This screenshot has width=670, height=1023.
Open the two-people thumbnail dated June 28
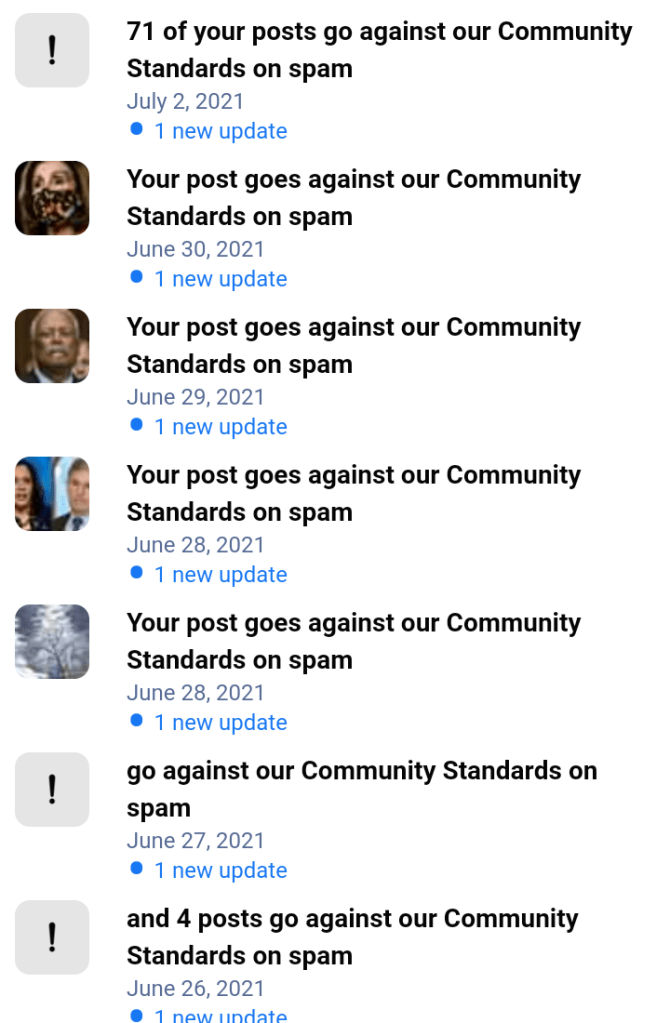click(52, 494)
